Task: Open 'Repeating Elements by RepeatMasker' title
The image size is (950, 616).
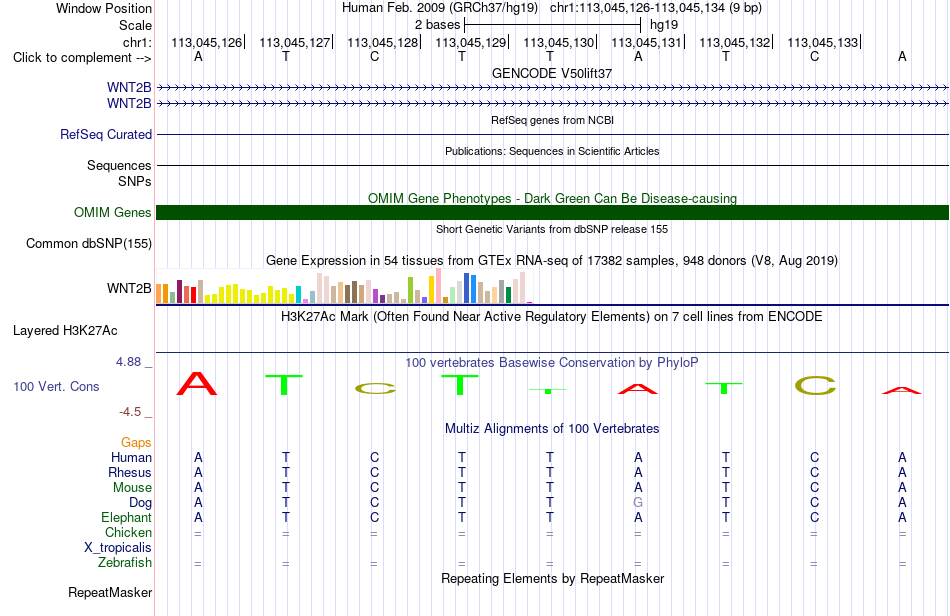Action: click(552, 578)
